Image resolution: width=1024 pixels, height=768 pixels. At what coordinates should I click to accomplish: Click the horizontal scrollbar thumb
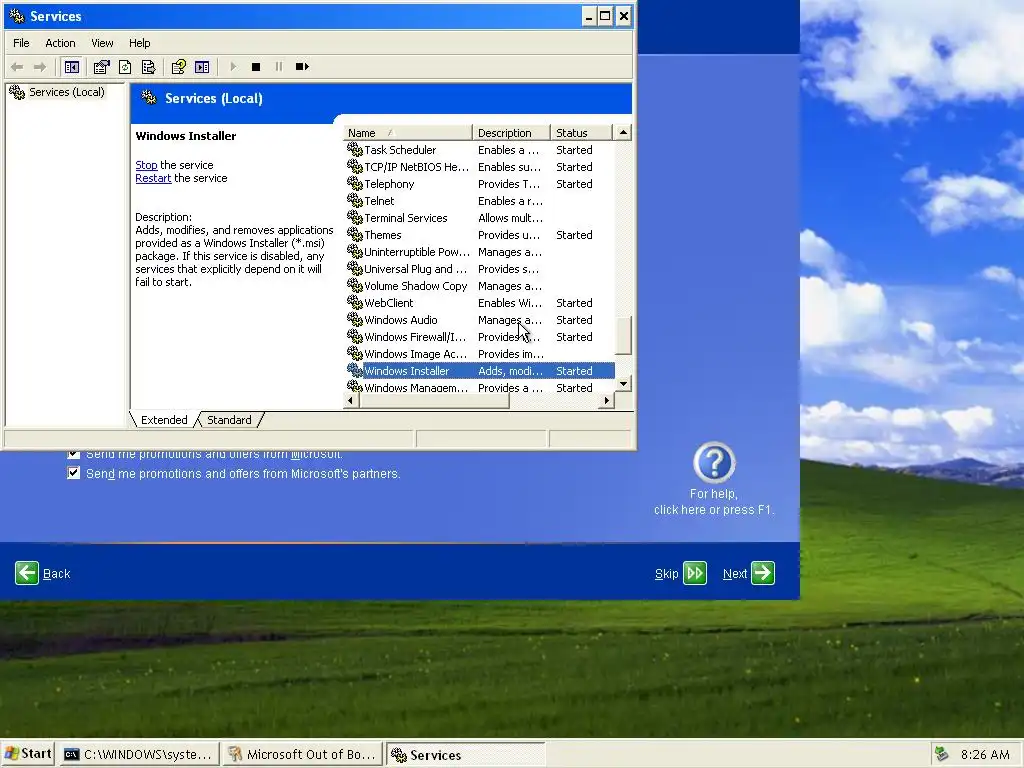click(x=434, y=400)
